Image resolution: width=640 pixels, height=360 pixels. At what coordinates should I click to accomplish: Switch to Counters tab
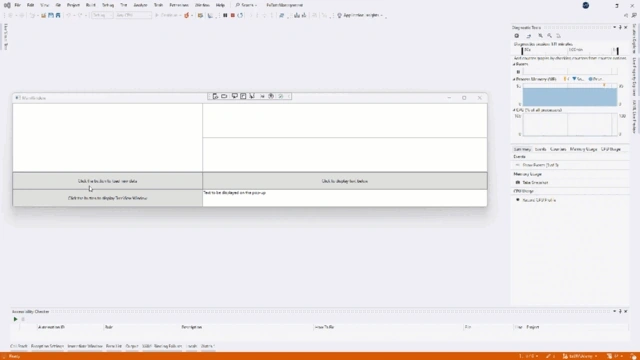[x=558, y=149]
